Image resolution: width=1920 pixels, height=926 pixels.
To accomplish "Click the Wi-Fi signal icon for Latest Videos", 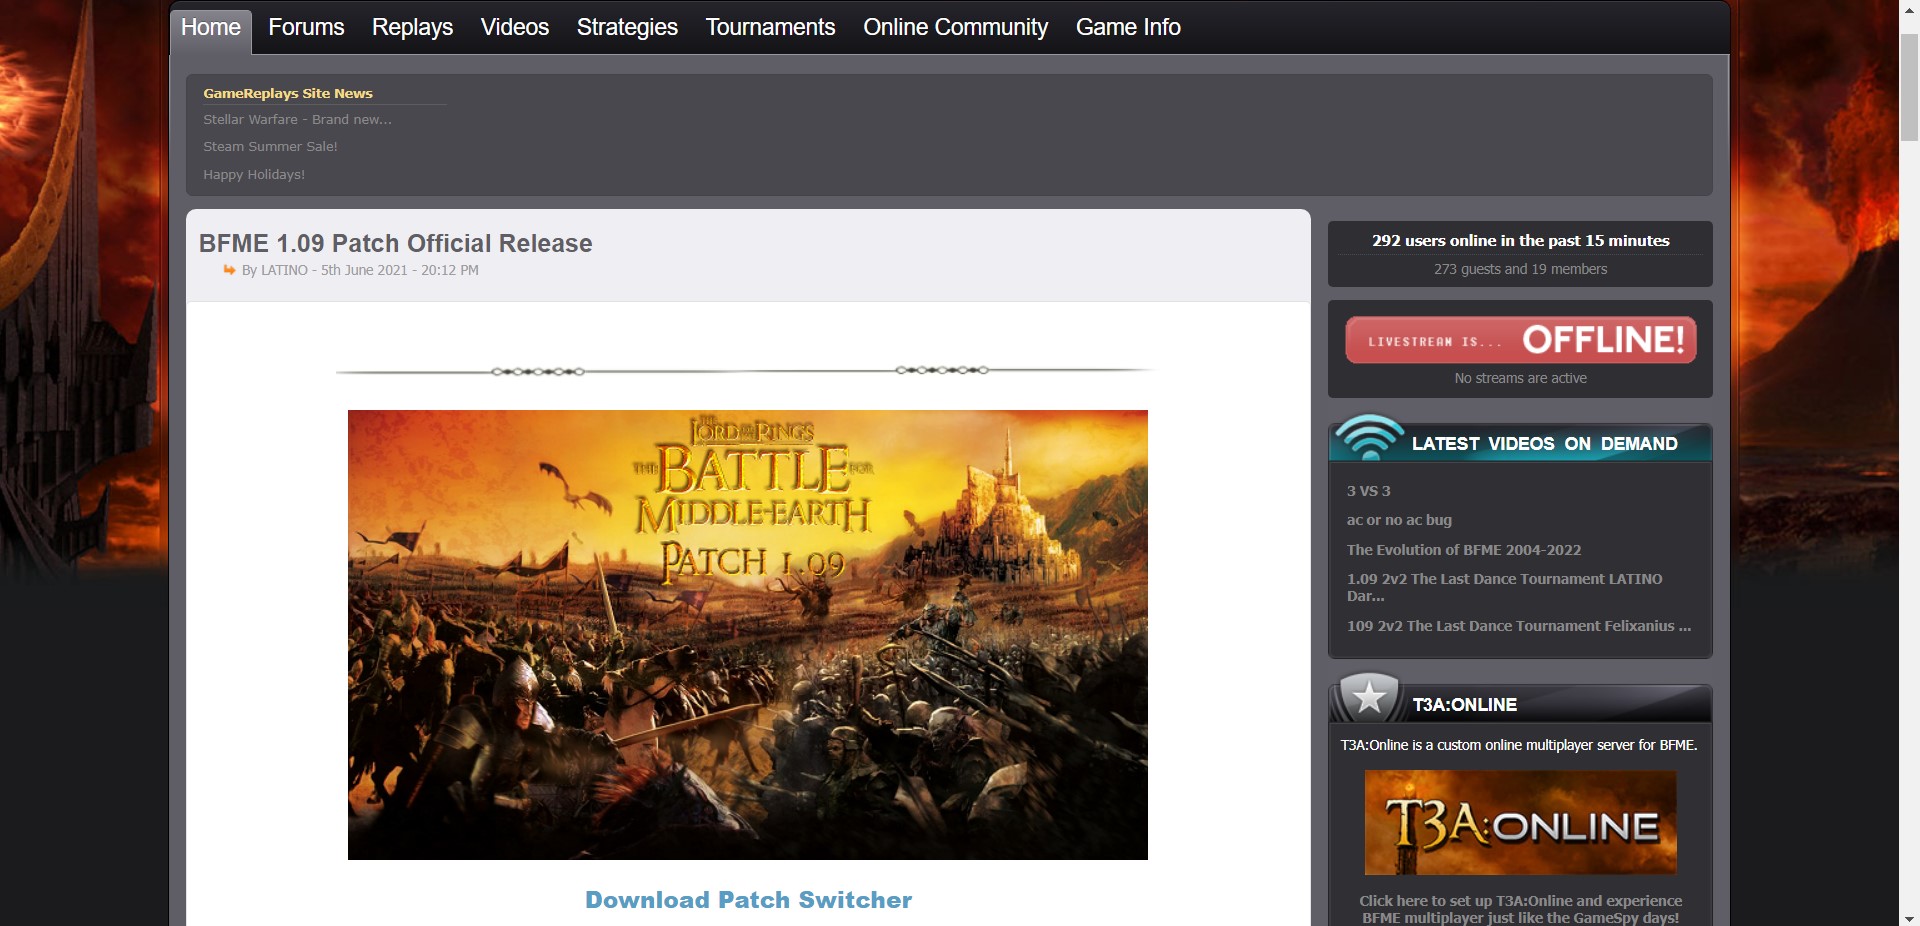I will (x=1369, y=437).
